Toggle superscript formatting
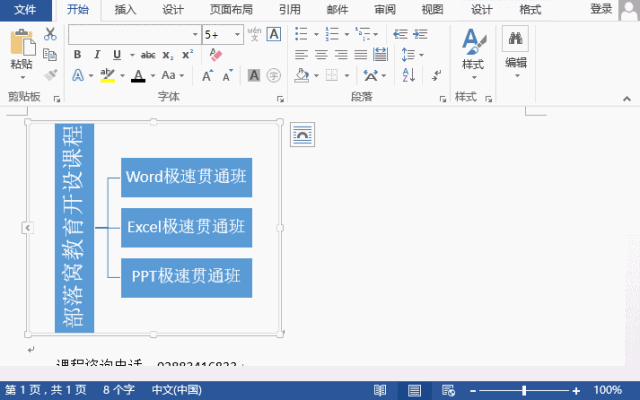The width and height of the screenshot is (640, 400). 187,54
